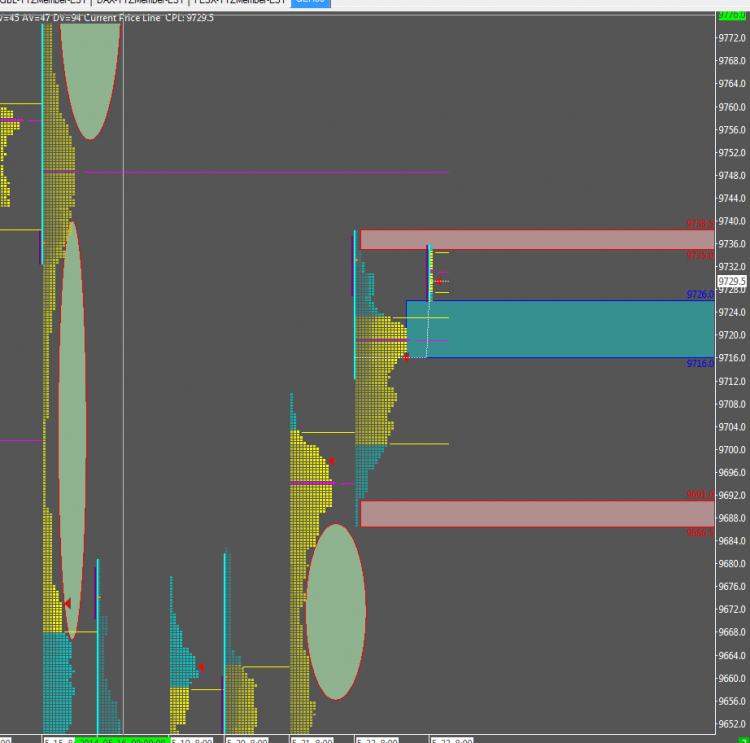Select the lower red zone 9691.0 to 9686.5

[x=537, y=514]
